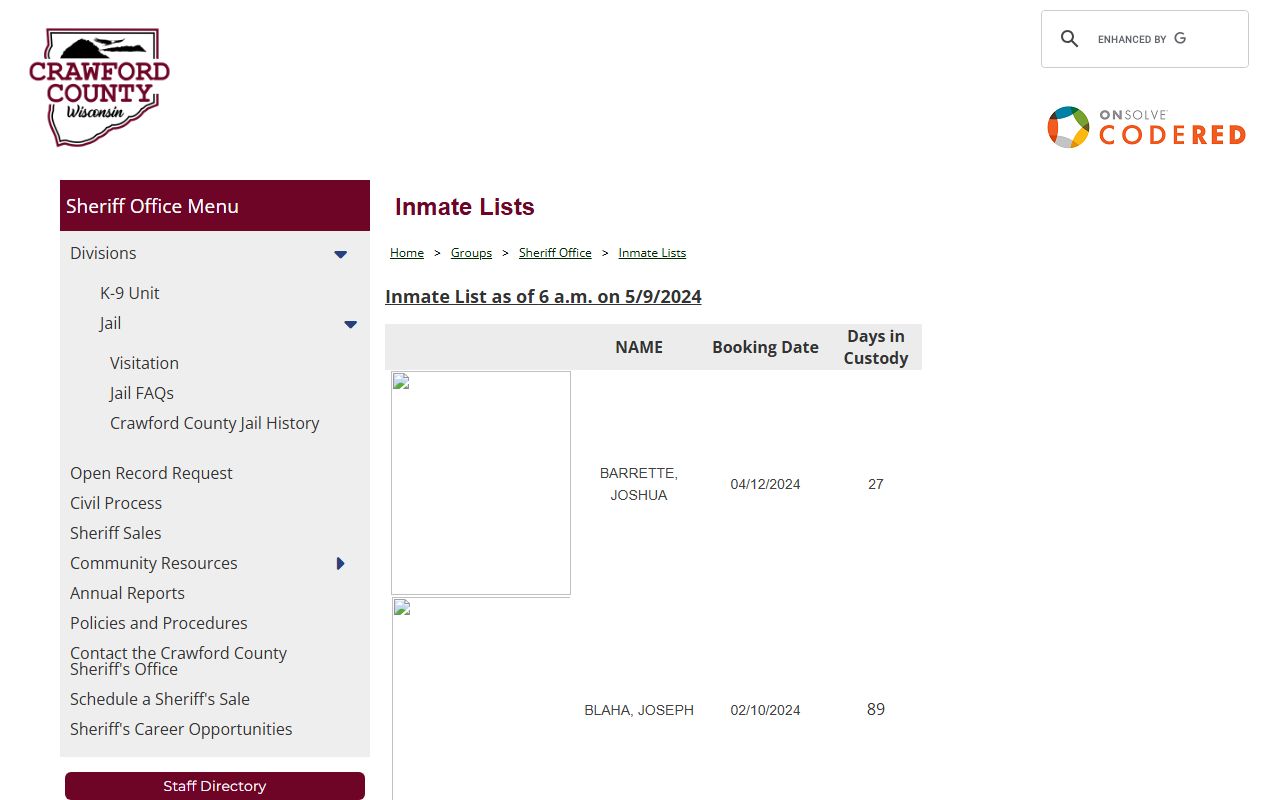The width and height of the screenshot is (1280, 800).
Task: View Policies and Procedures
Action: click(158, 623)
